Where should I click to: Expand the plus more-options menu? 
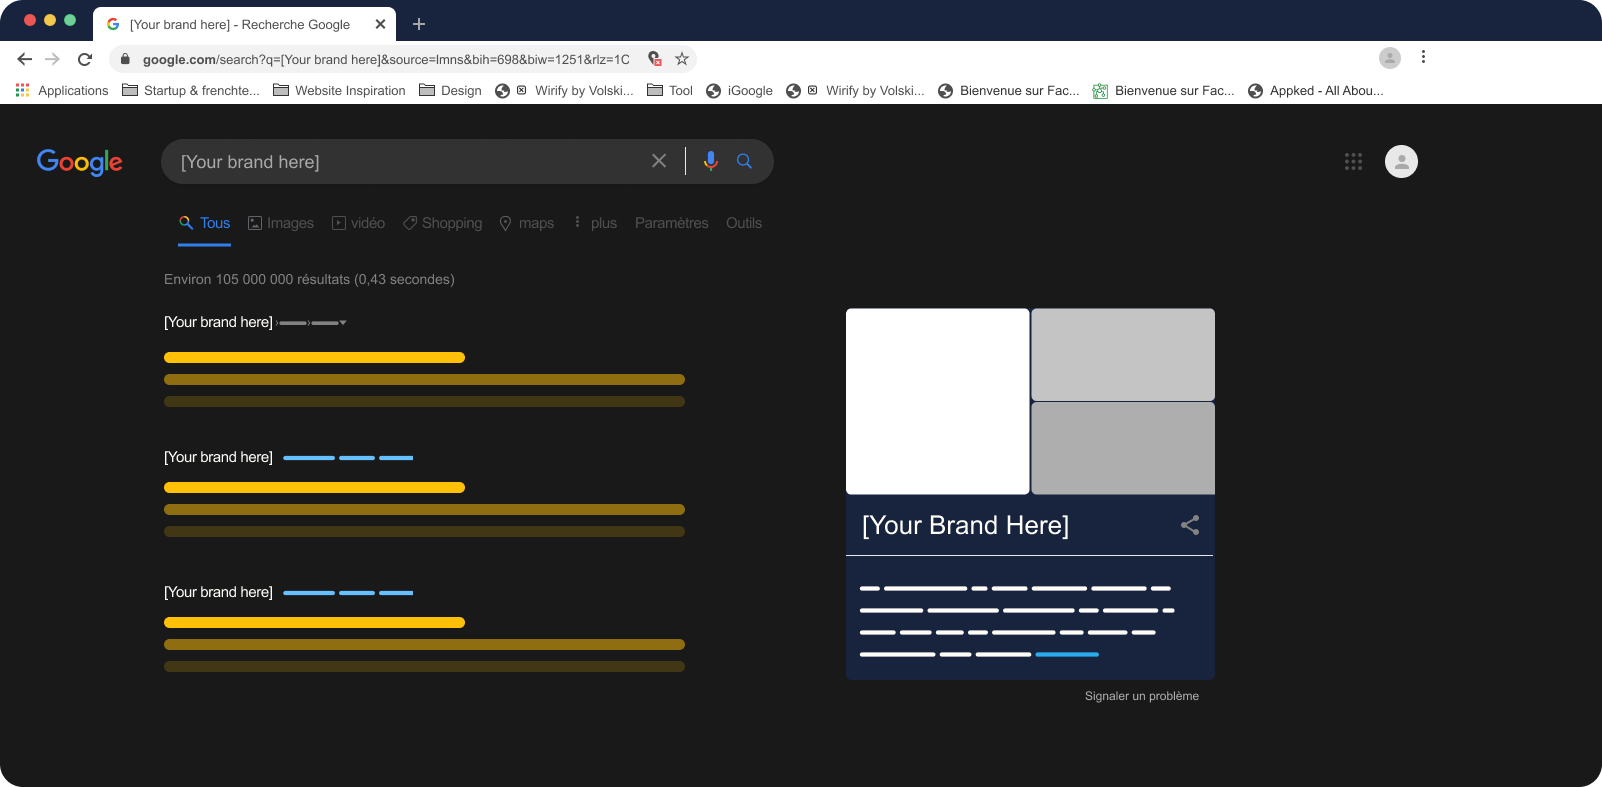click(x=595, y=223)
